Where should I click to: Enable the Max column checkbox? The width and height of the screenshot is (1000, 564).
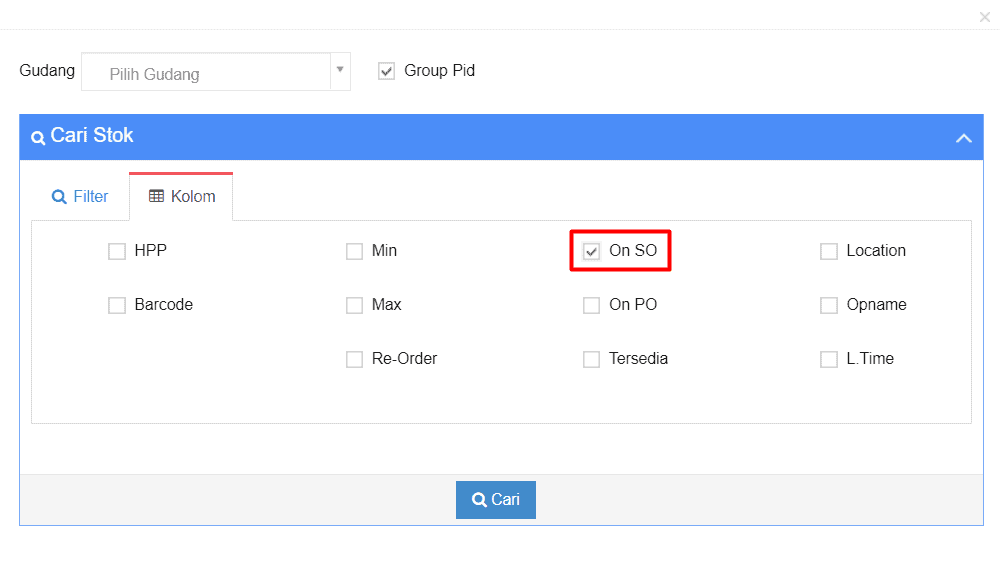tap(354, 305)
